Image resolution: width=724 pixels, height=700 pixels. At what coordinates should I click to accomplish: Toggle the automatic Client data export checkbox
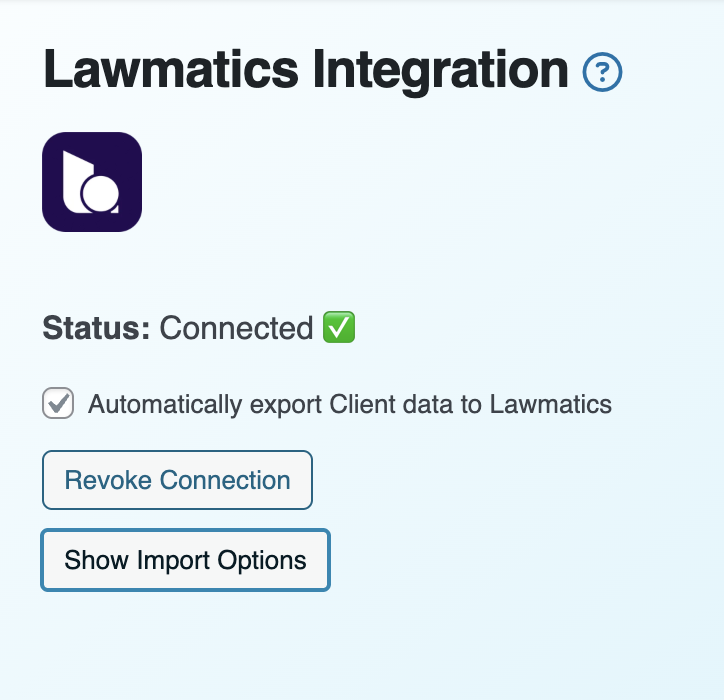(x=58, y=403)
